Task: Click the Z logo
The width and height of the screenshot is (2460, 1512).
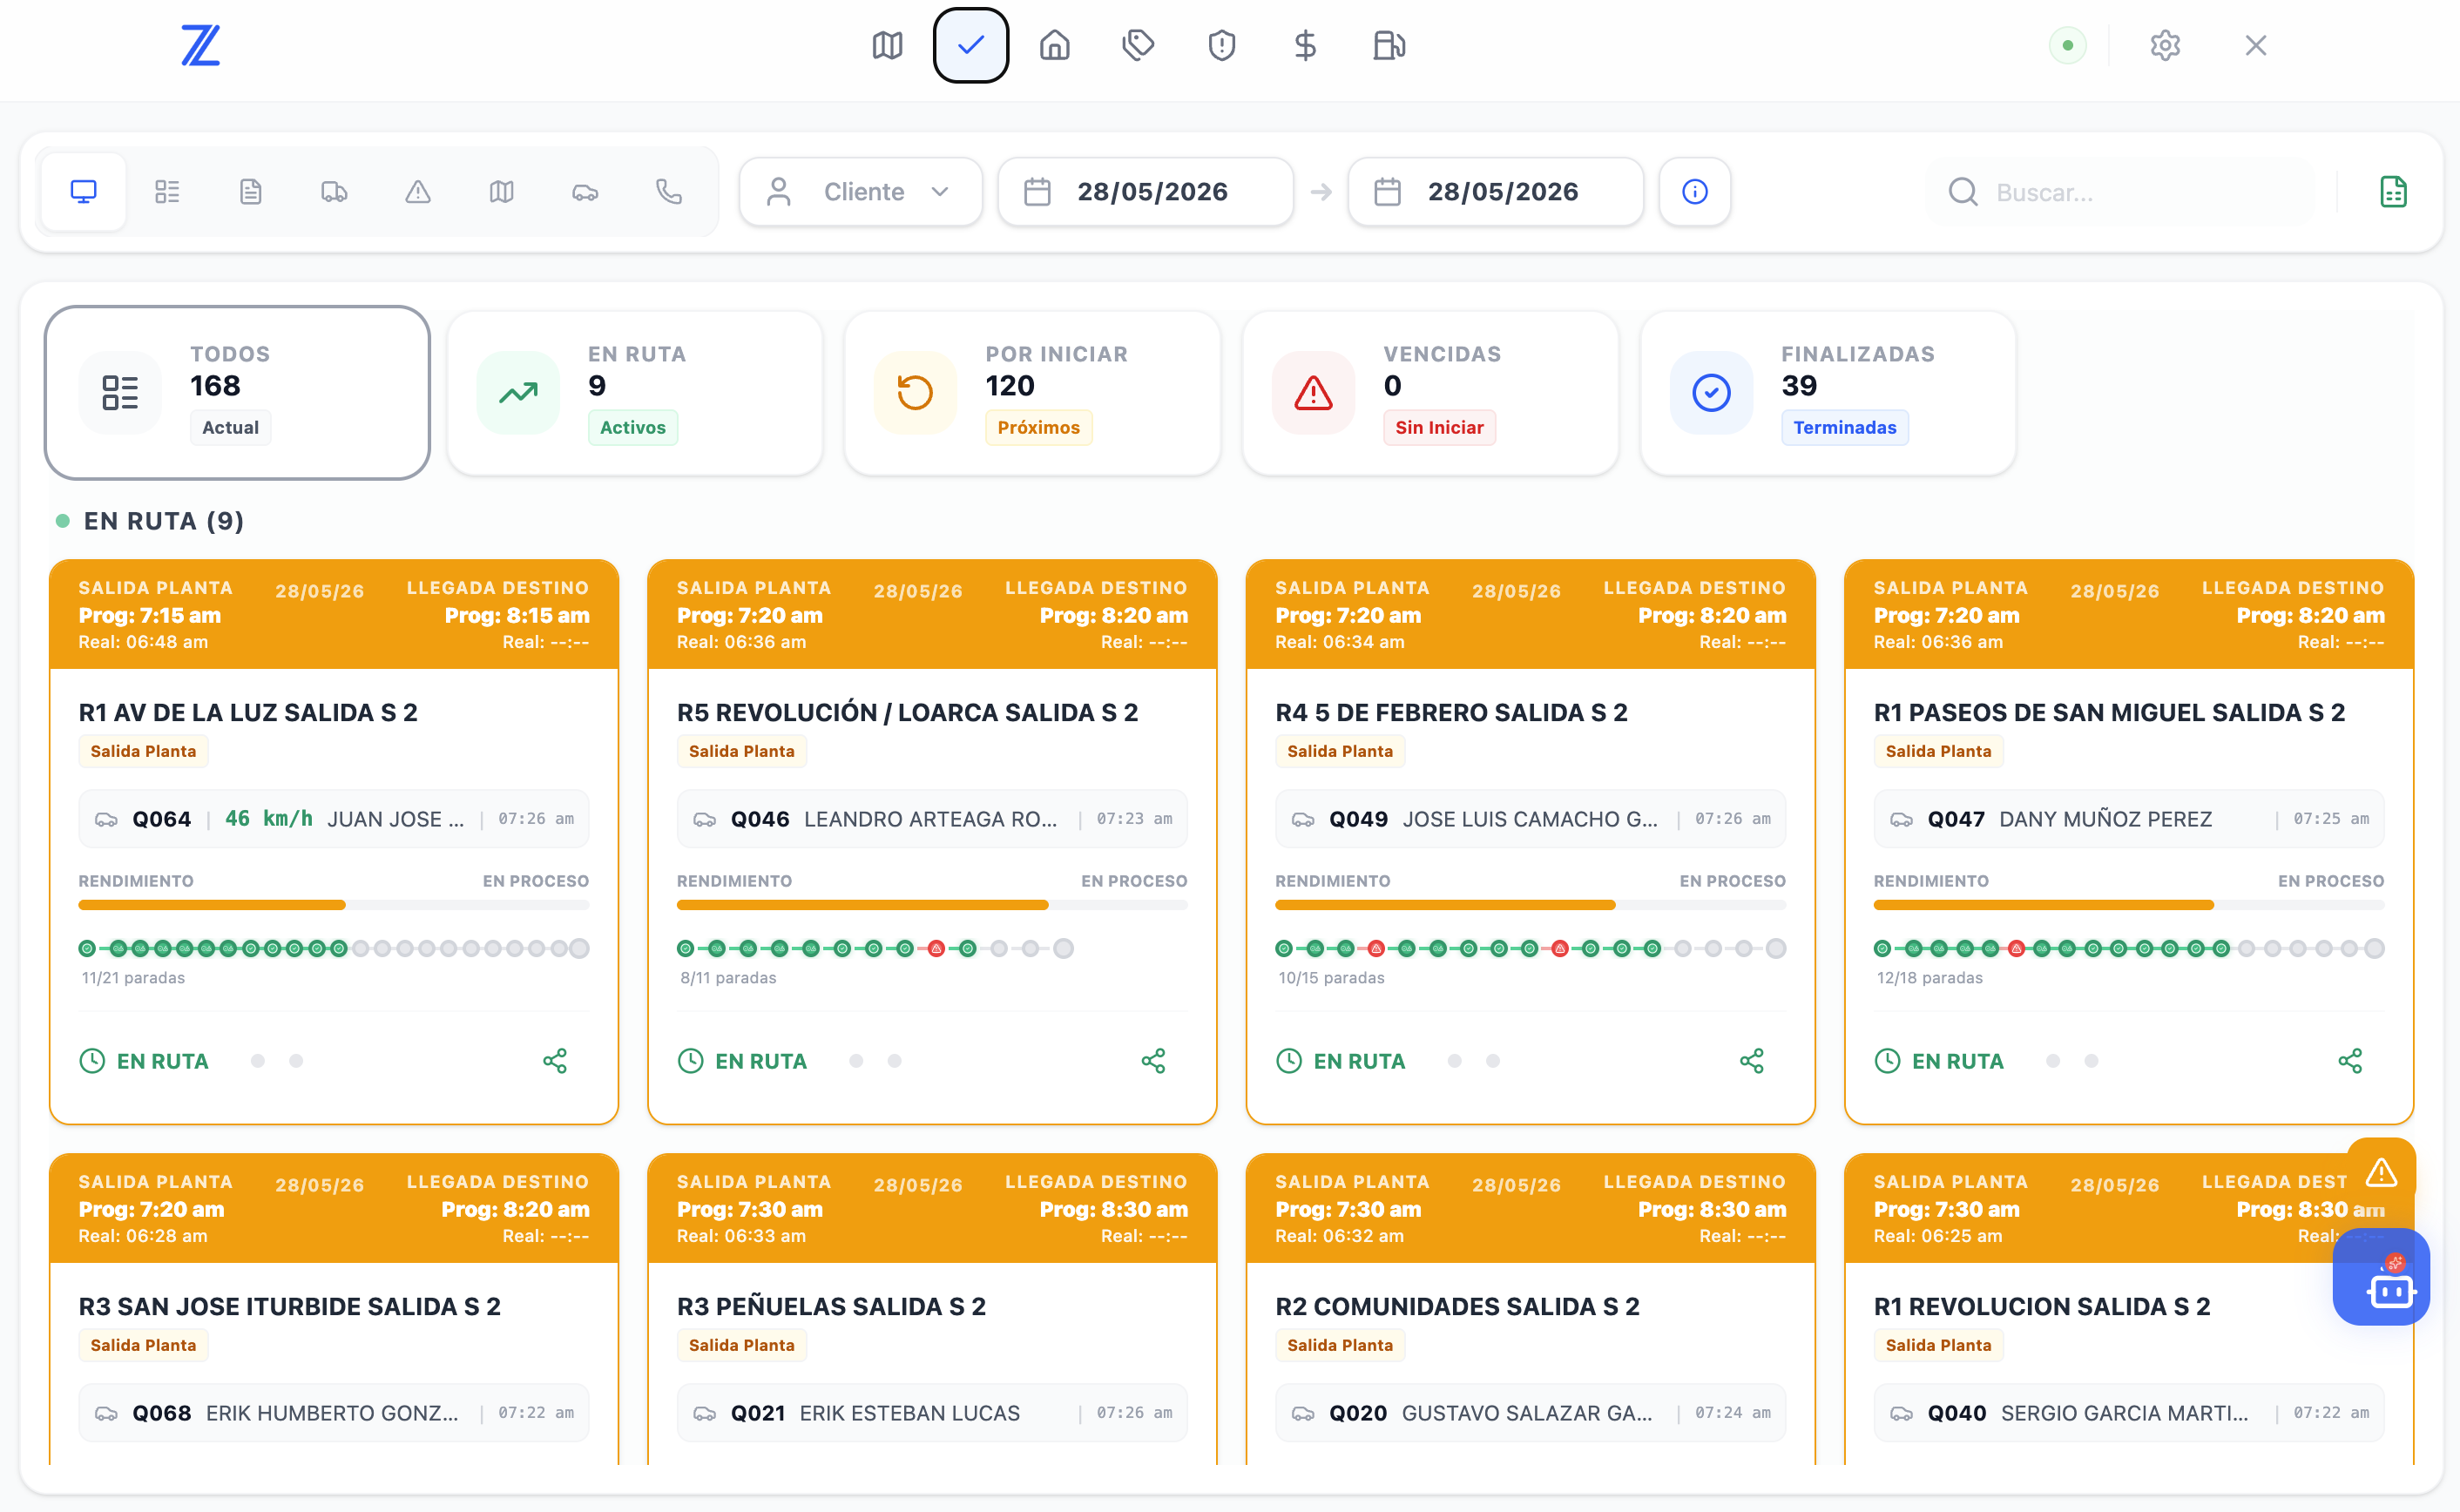Action: (x=200, y=46)
